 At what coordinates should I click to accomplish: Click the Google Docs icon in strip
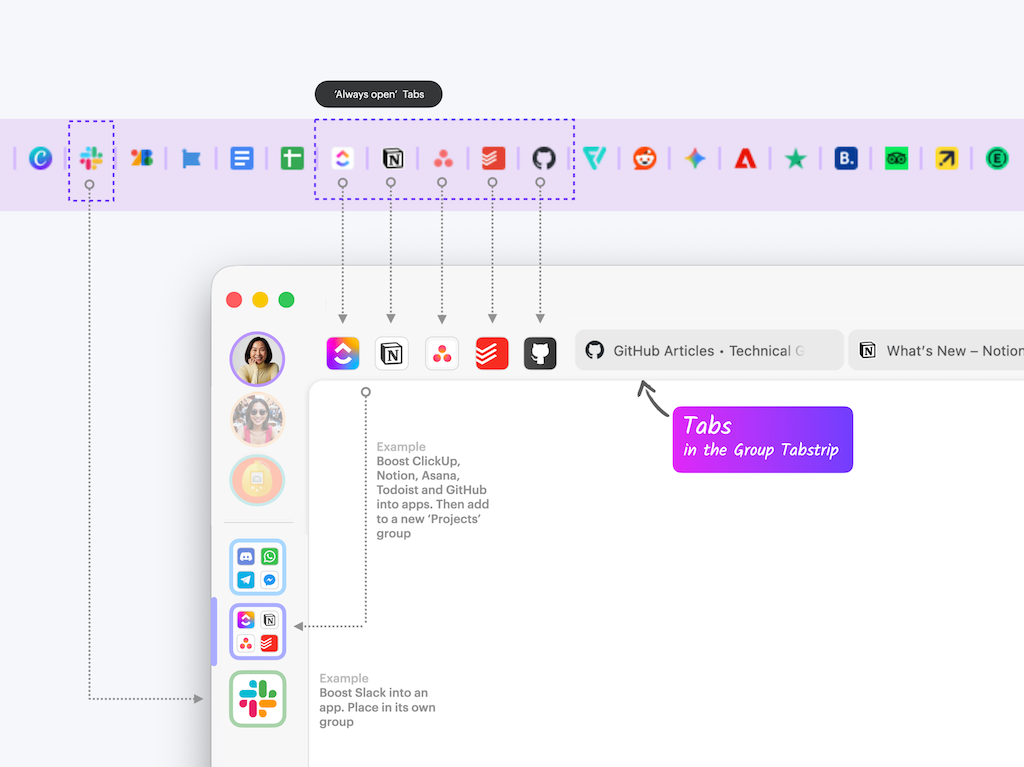pos(242,158)
